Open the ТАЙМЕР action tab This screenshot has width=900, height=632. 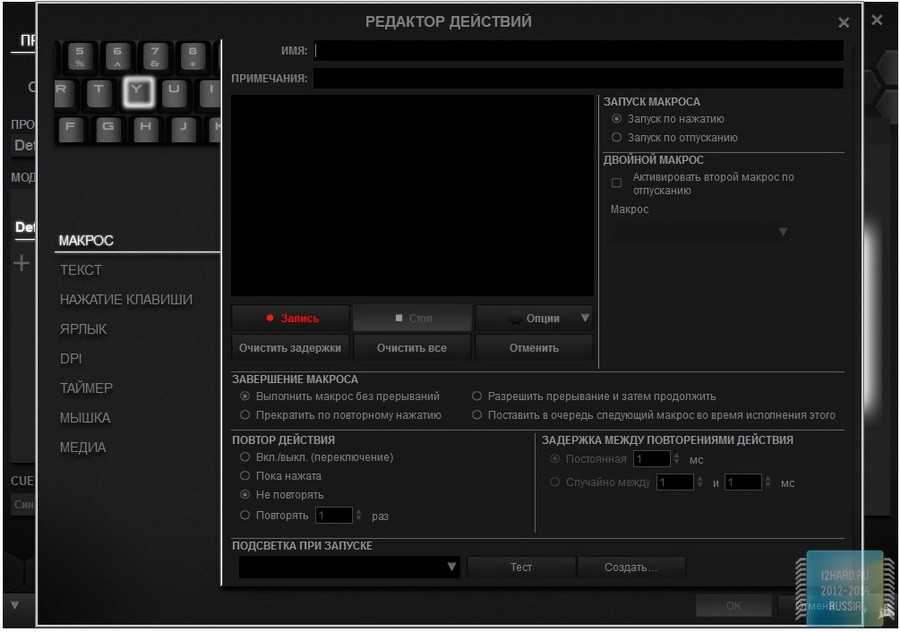[x=86, y=388]
